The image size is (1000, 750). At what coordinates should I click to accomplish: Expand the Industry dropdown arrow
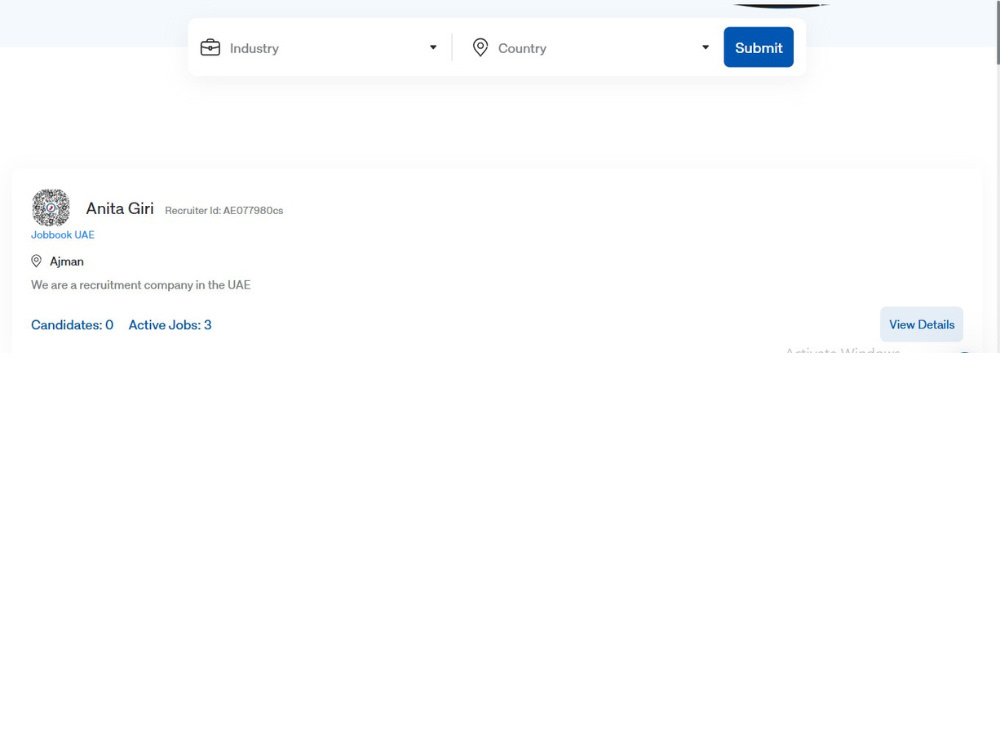[433, 47]
